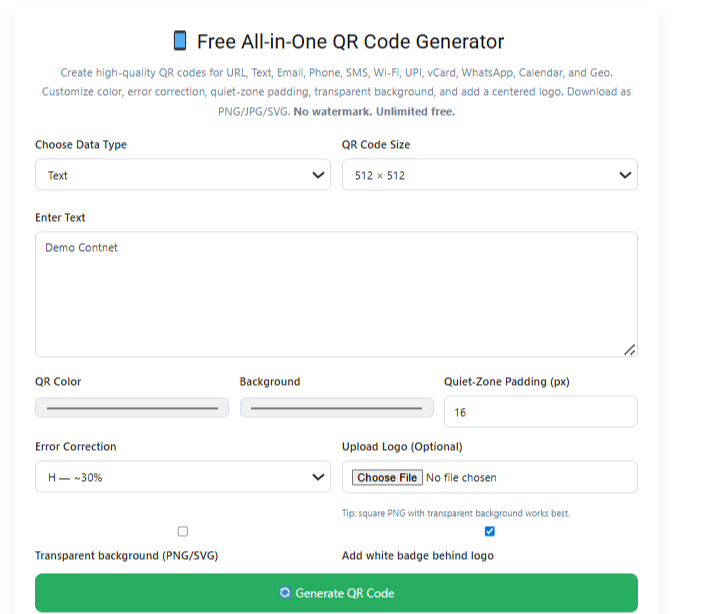Click the chevron arrow on QR Code Size
This screenshot has height=614, width=703.
625,175
